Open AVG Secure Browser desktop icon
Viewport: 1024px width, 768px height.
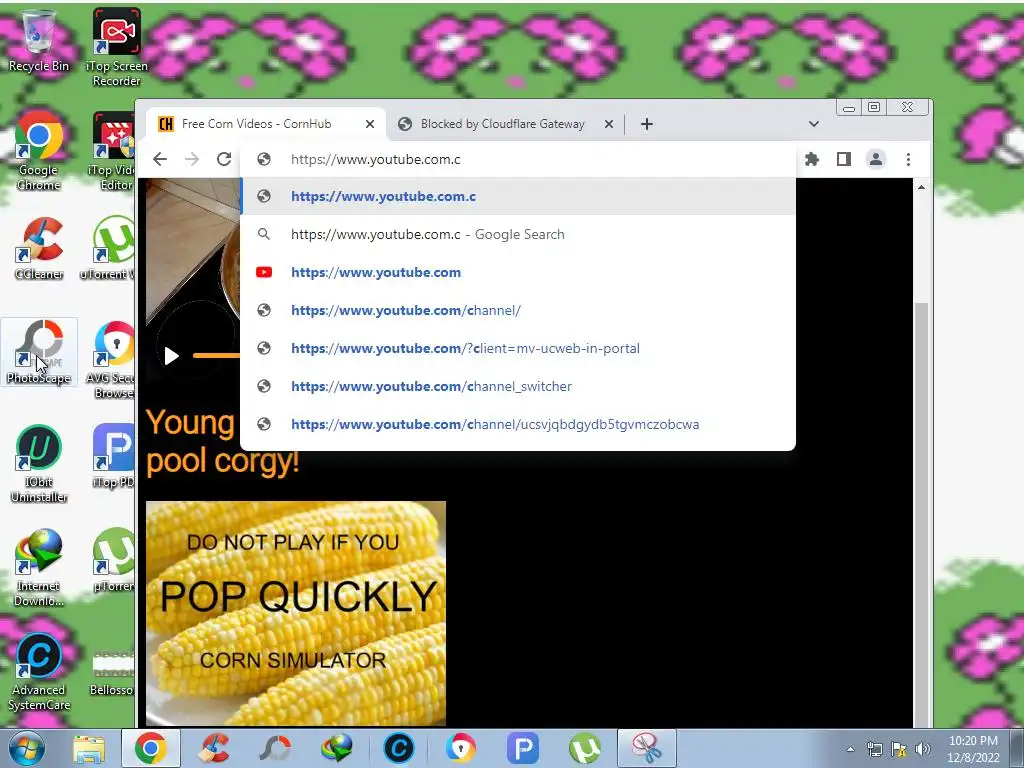112,359
